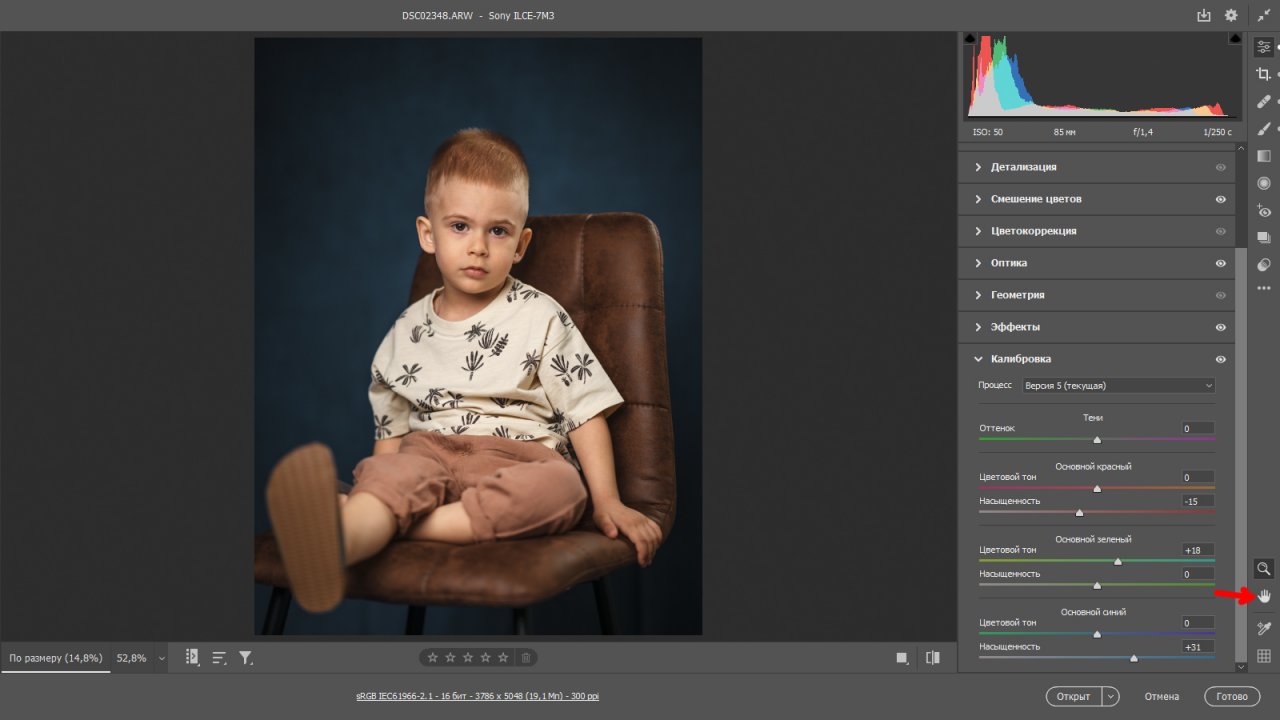This screenshot has width=1280, height=720.
Task: Click the Готово button
Action: (x=1232, y=696)
